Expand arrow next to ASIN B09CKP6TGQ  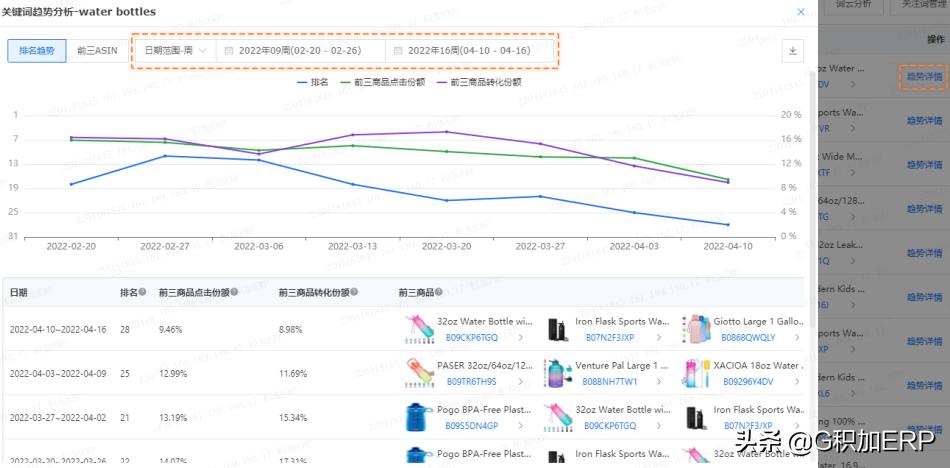point(521,338)
